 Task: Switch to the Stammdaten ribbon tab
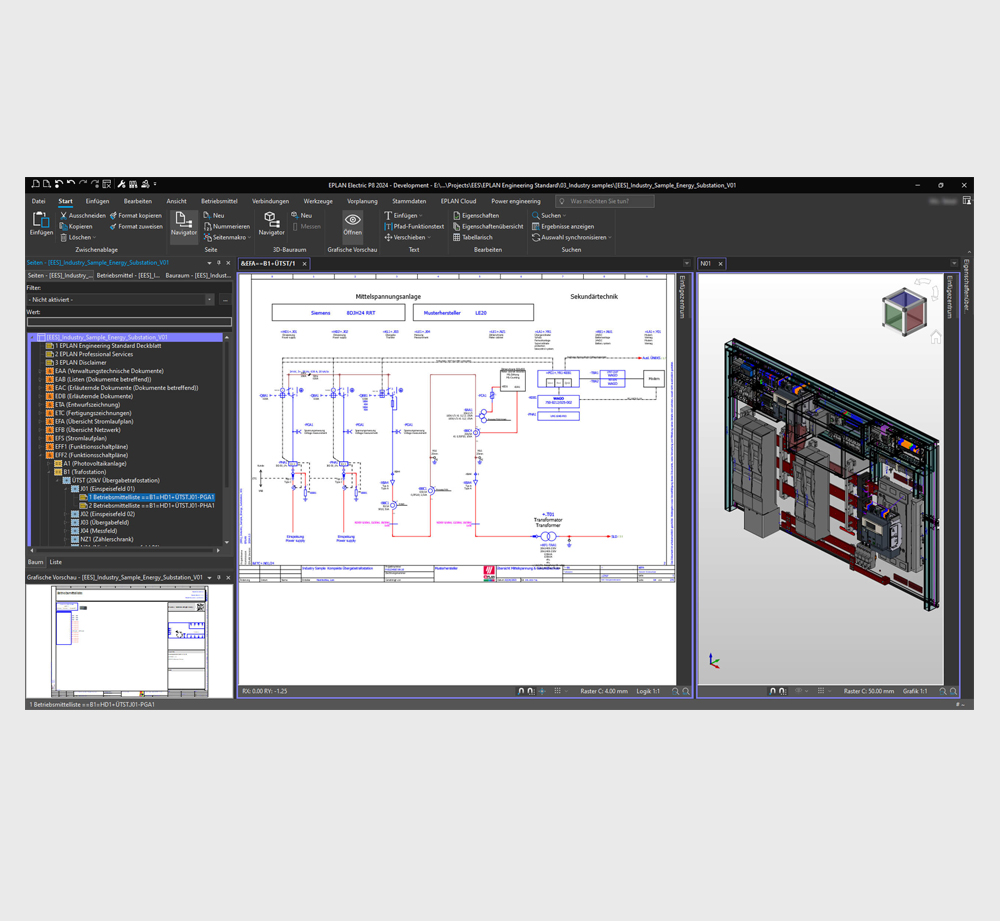point(409,201)
